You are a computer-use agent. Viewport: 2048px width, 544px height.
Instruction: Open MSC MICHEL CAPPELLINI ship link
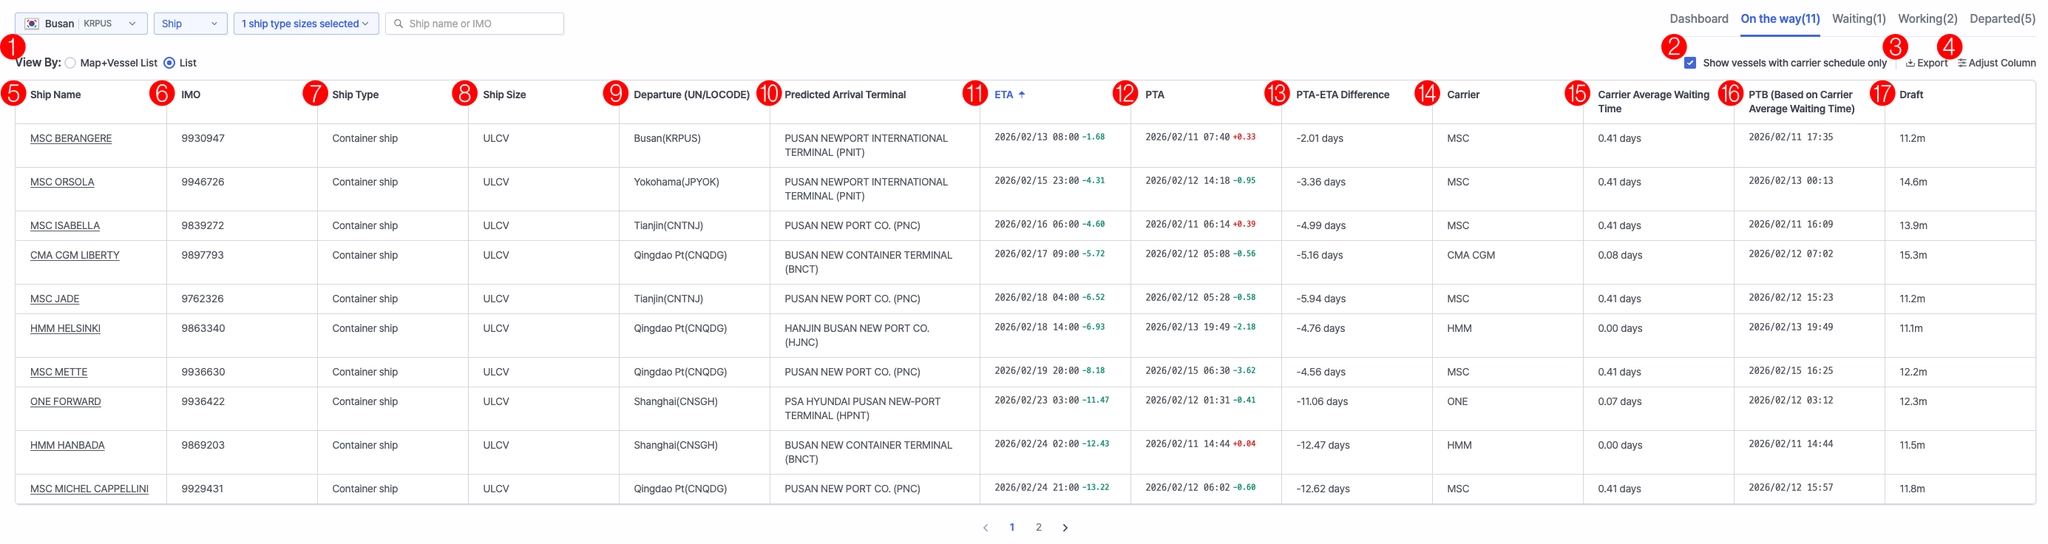(x=89, y=489)
